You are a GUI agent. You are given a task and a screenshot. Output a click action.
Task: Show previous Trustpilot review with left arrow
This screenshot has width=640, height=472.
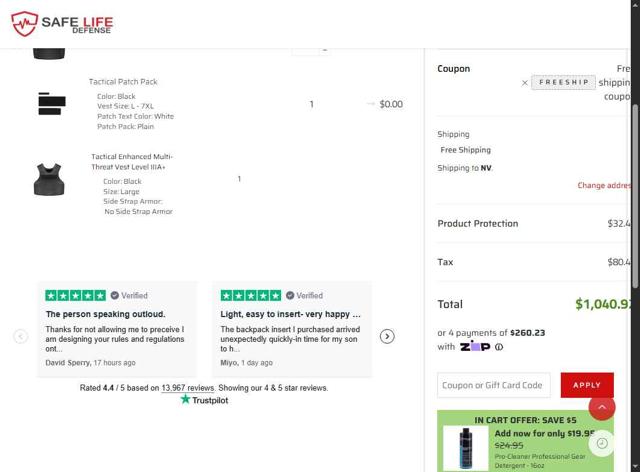(20, 336)
